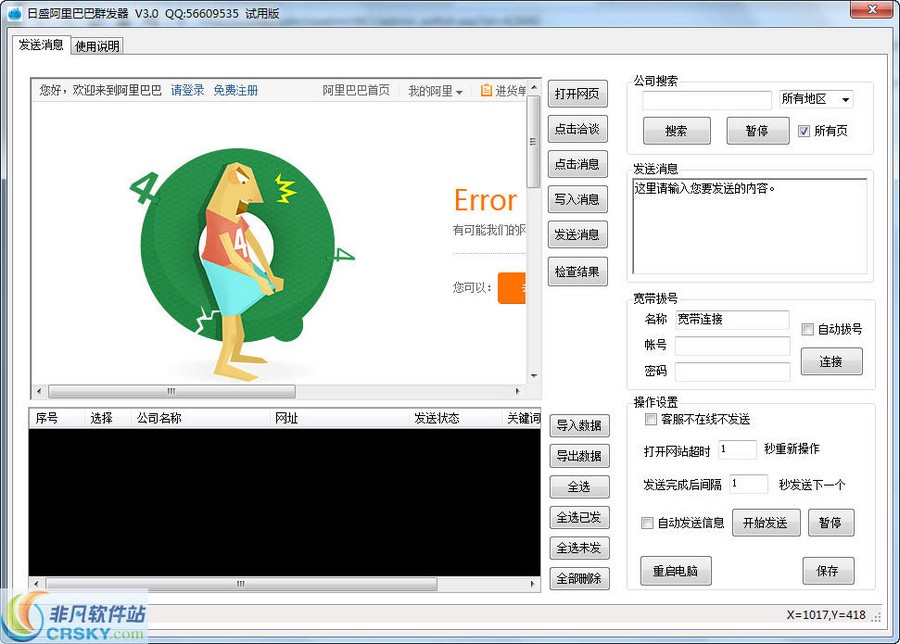The image size is (900, 644).
Task: Click the 请登录 link in the web page
Action: tap(188, 90)
